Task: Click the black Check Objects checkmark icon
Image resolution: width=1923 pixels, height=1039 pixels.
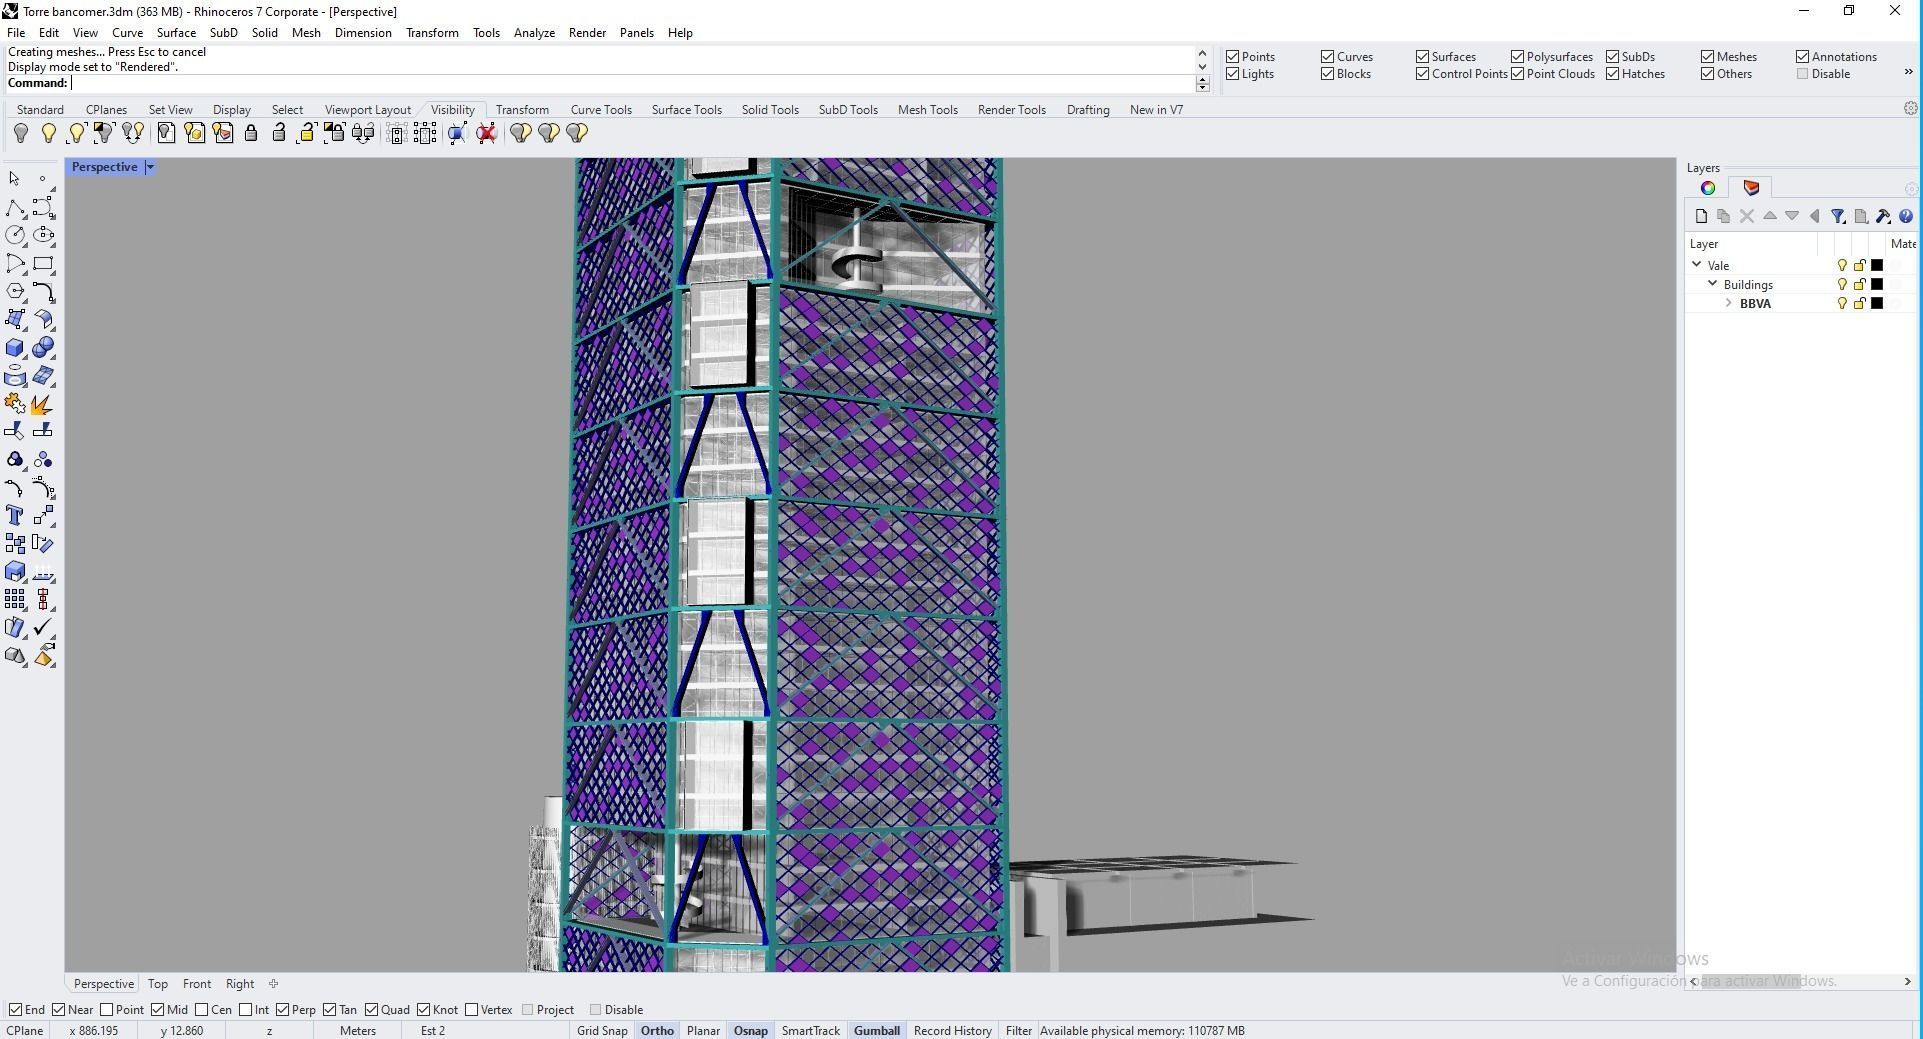Action: point(43,628)
